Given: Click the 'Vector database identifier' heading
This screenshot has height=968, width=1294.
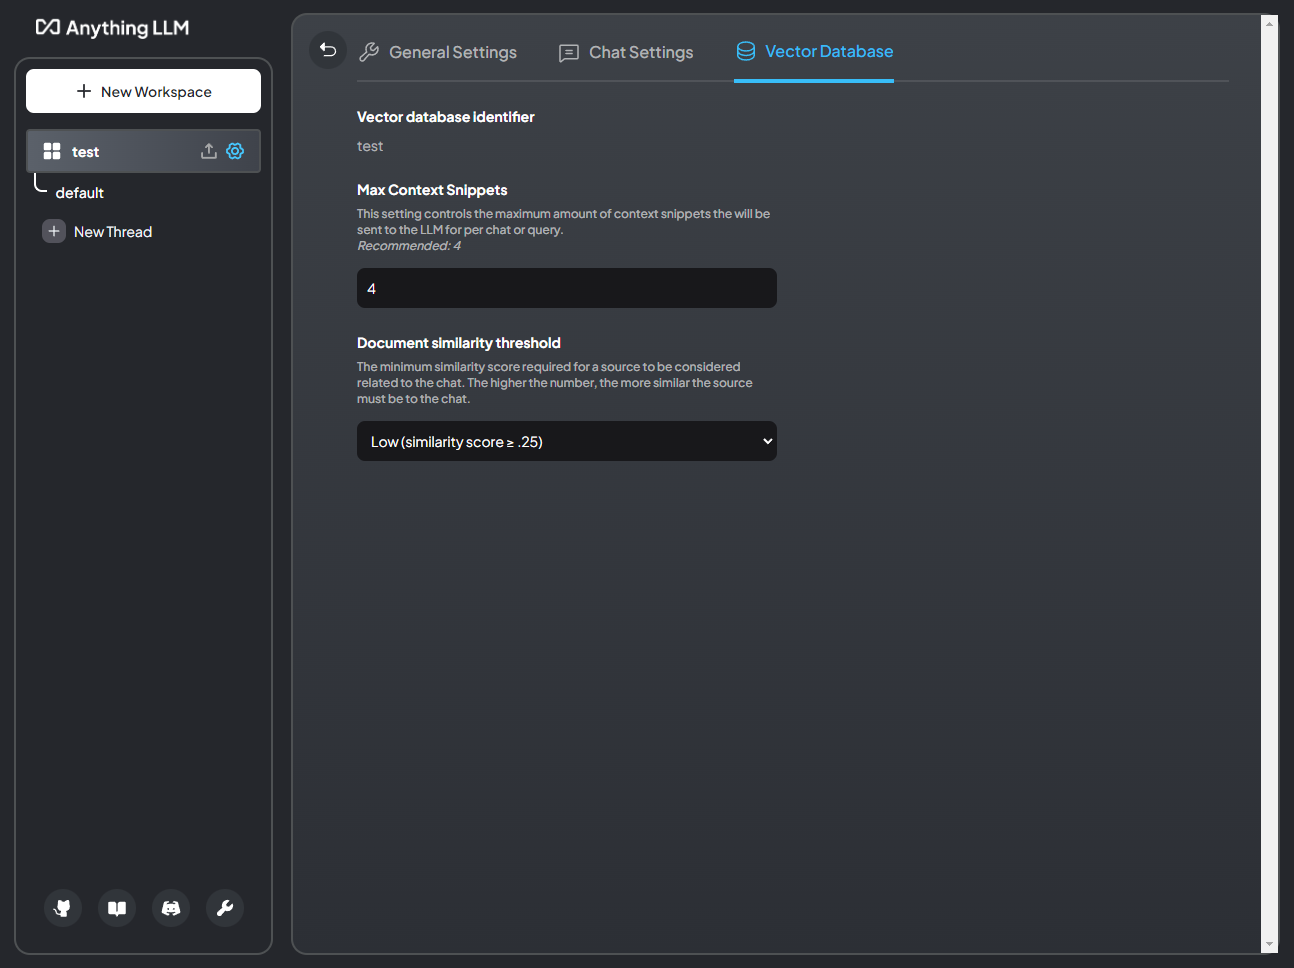Looking at the screenshot, I should point(446,117).
